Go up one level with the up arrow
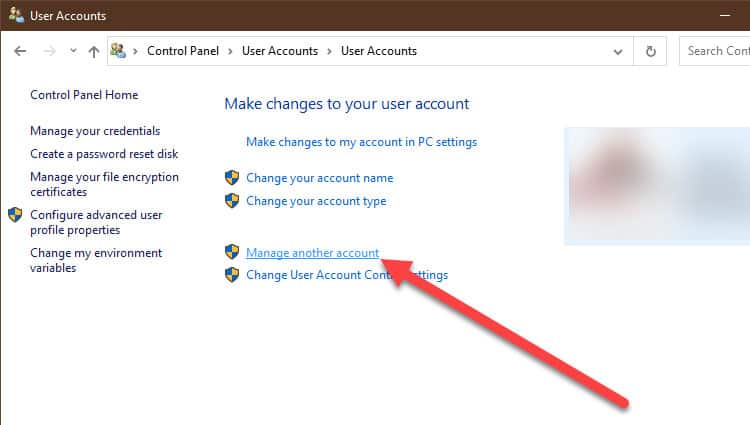Screen dimensions: 750x425 coord(94,51)
